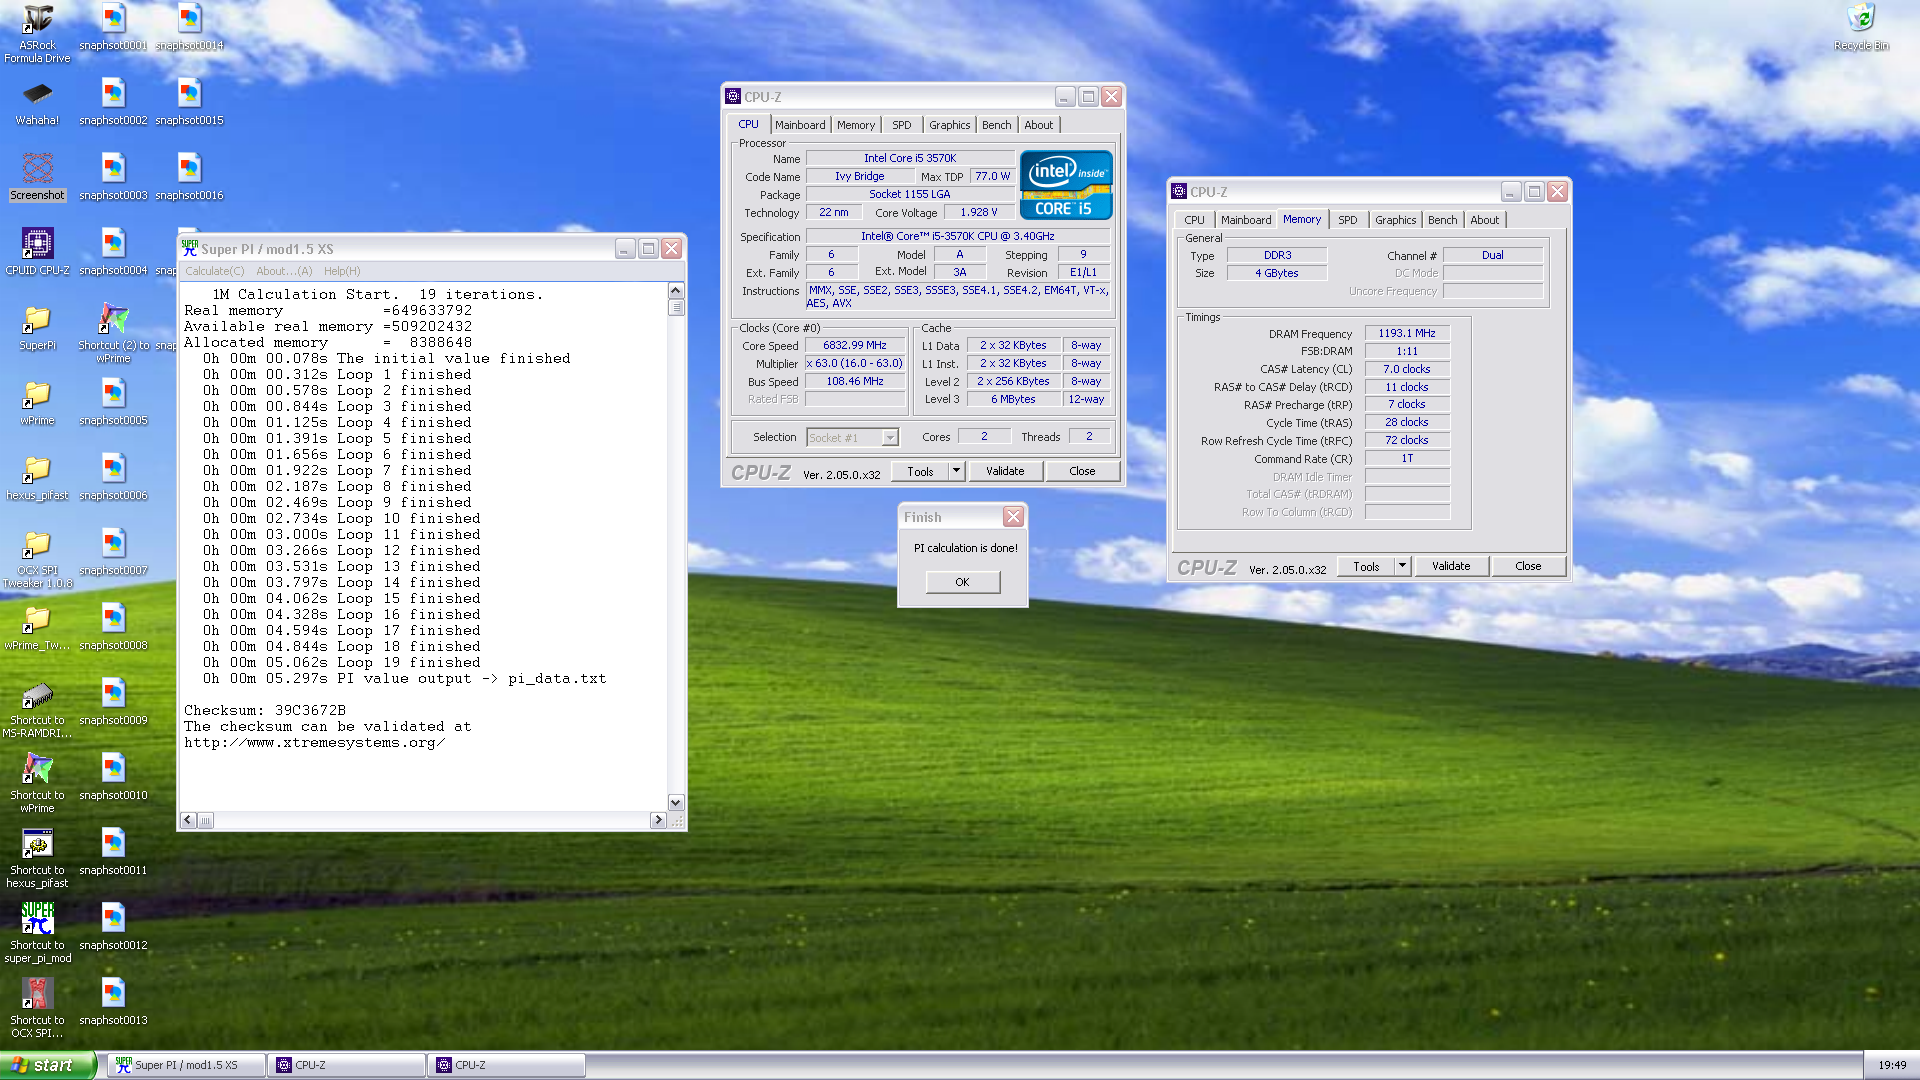This screenshot has width=1920, height=1080.
Task: Open the Wahaha! desktop shortcut
Action: (37, 103)
